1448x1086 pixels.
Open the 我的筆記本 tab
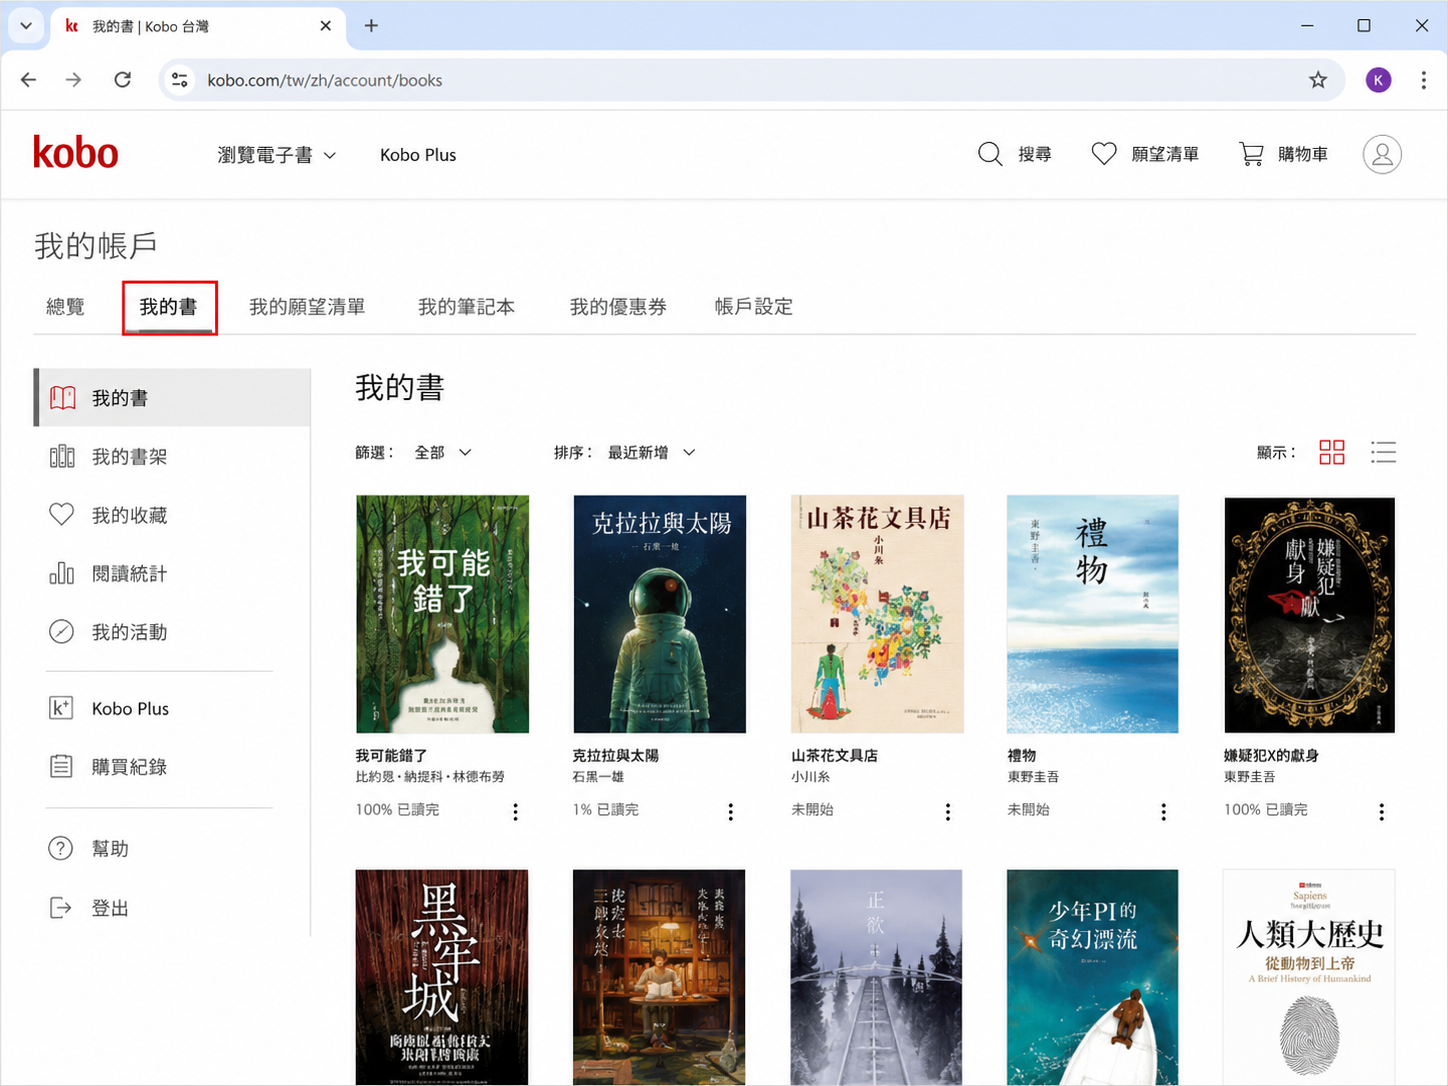click(466, 307)
